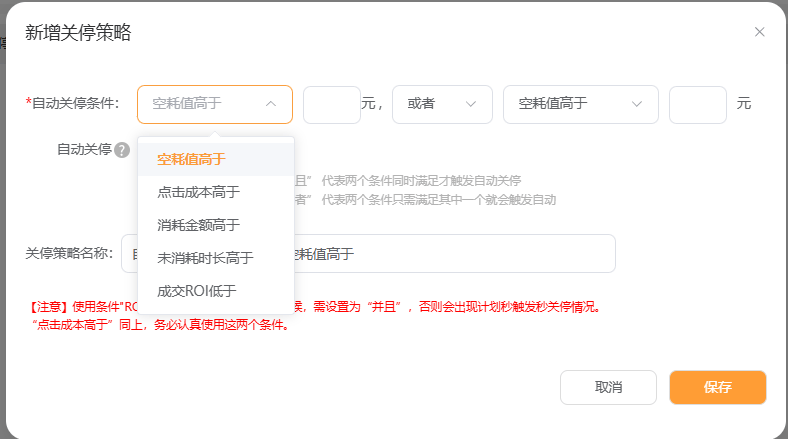The width and height of the screenshot is (788, 439).
Task: Click the 自动关停条件 field label
Action: pyautogui.click(x=75, y=104)
